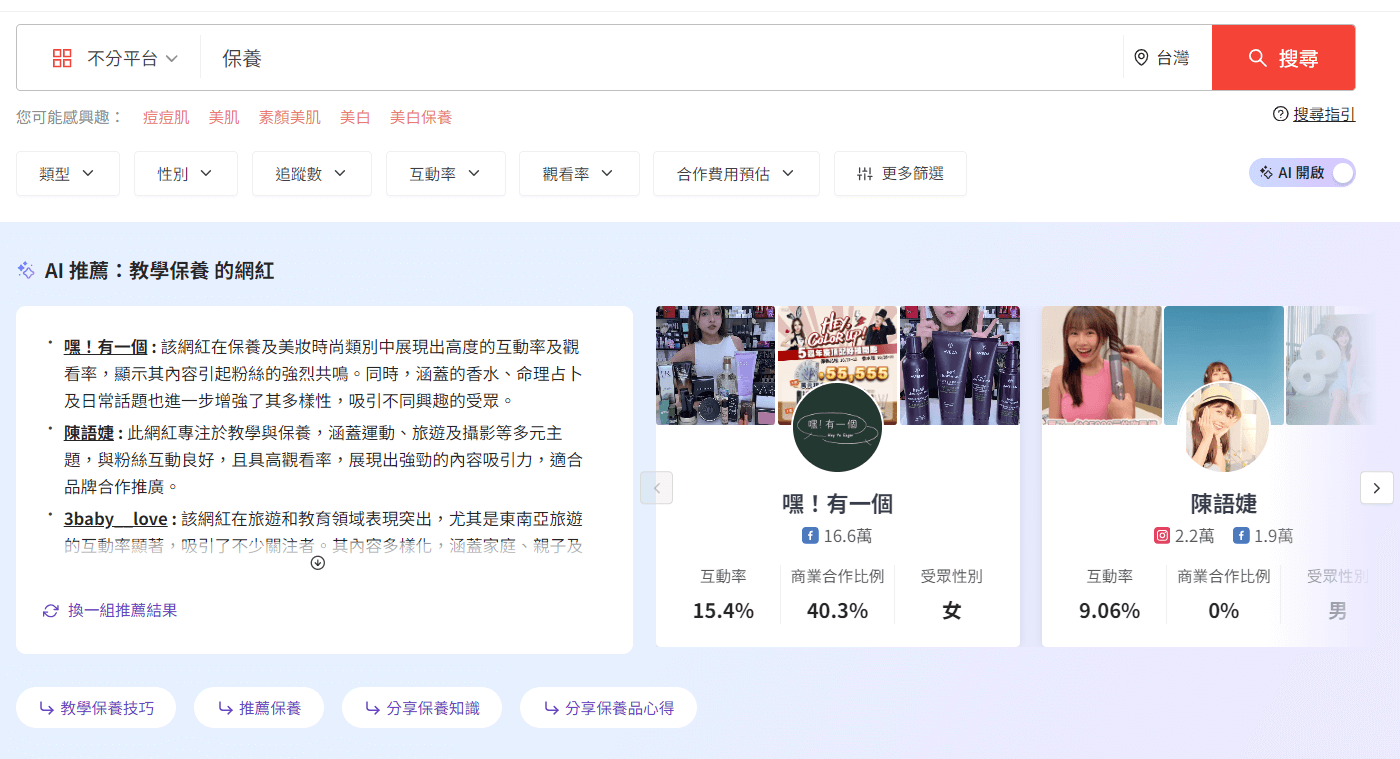The height and width of the screenshot is (759, 1400).
Task: Open first thumbnail of 嘿！有一個 card
Action: [715, 365]
